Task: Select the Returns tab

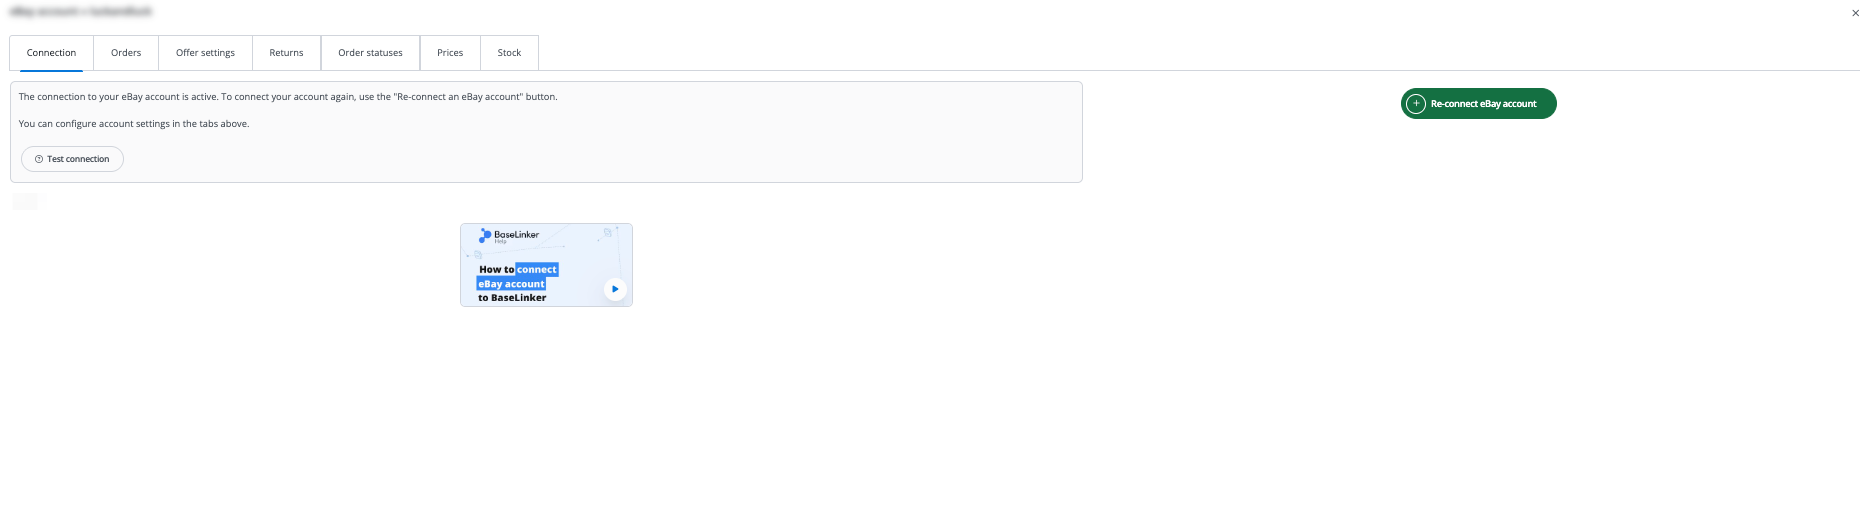Action: [x=286, y=53]
